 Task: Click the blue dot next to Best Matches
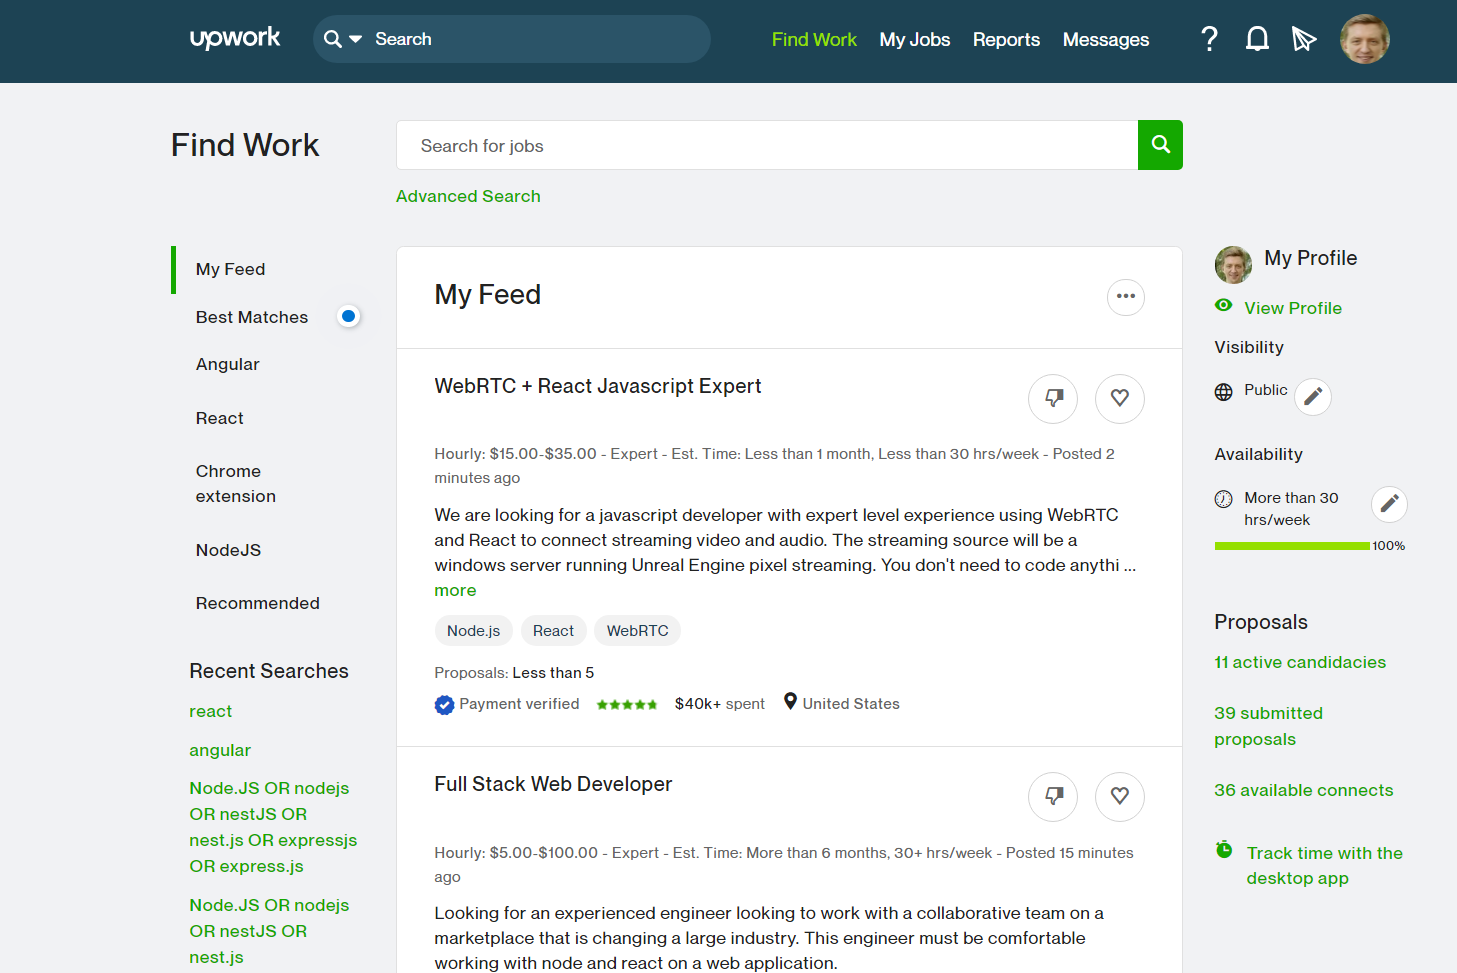click(348, 316)
